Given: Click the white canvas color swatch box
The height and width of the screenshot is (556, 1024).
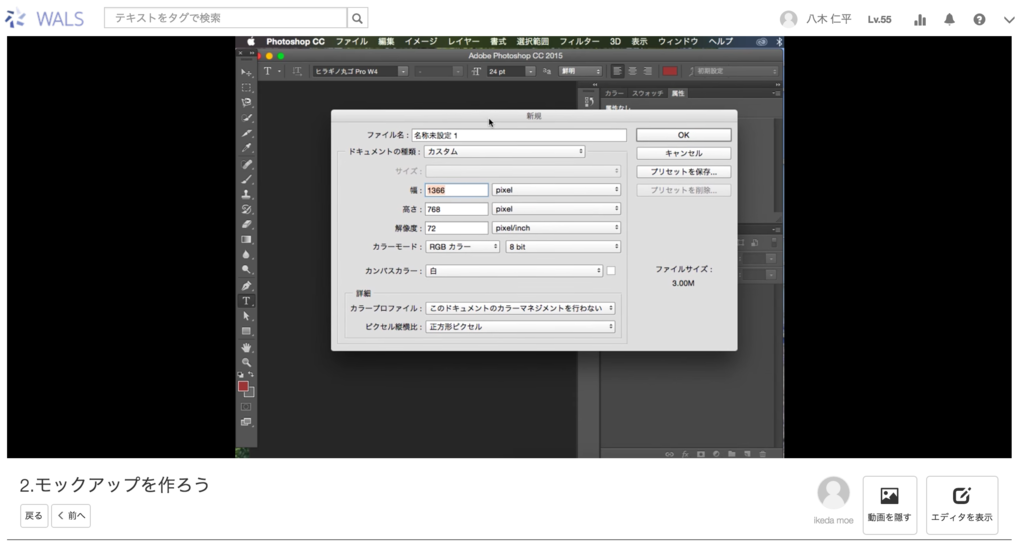Looking at the screenshot, I should click(611, 270).
